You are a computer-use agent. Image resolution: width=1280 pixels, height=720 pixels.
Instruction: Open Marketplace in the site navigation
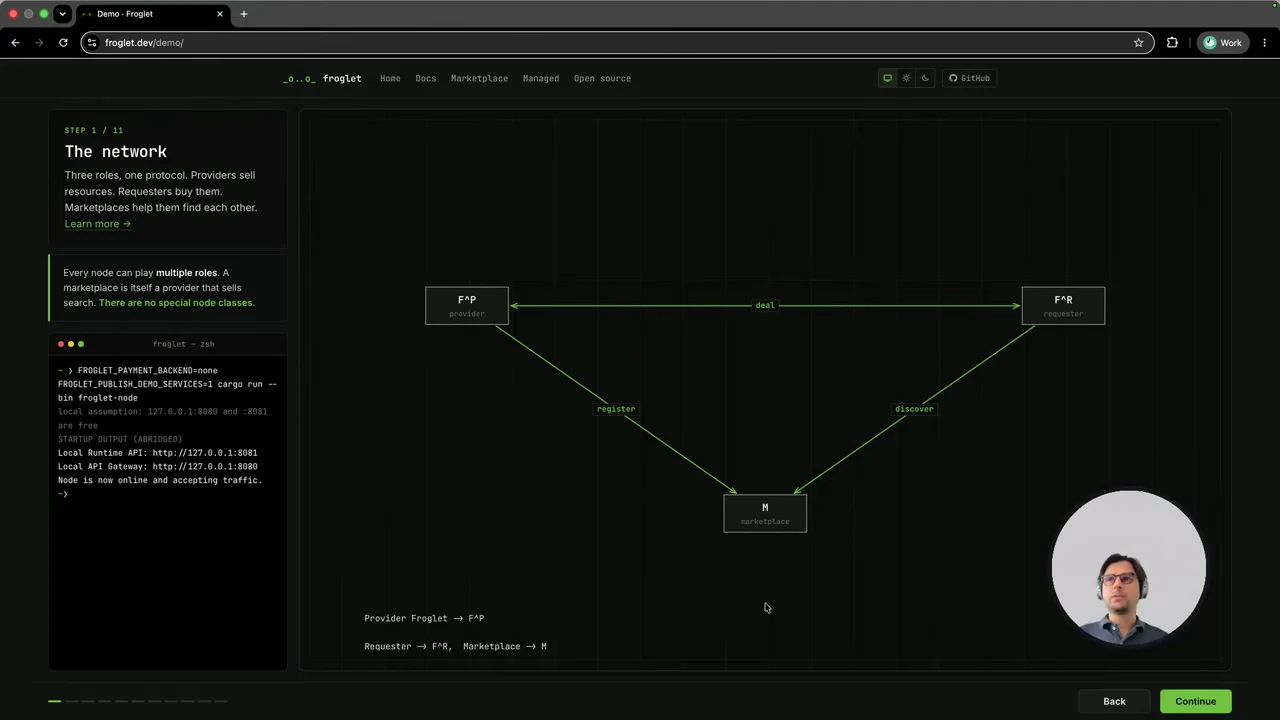pyautogui.click(x=479, y=78)
